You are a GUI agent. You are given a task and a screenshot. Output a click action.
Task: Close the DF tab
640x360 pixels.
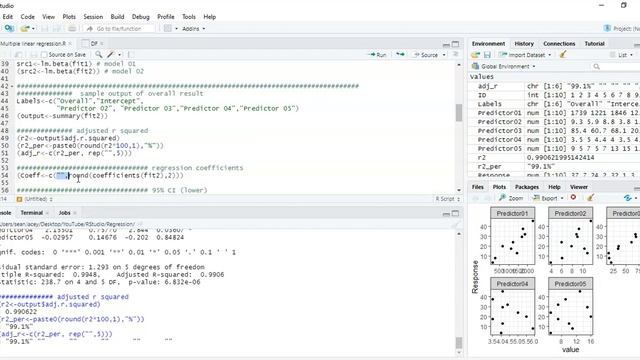pos(102,43)
